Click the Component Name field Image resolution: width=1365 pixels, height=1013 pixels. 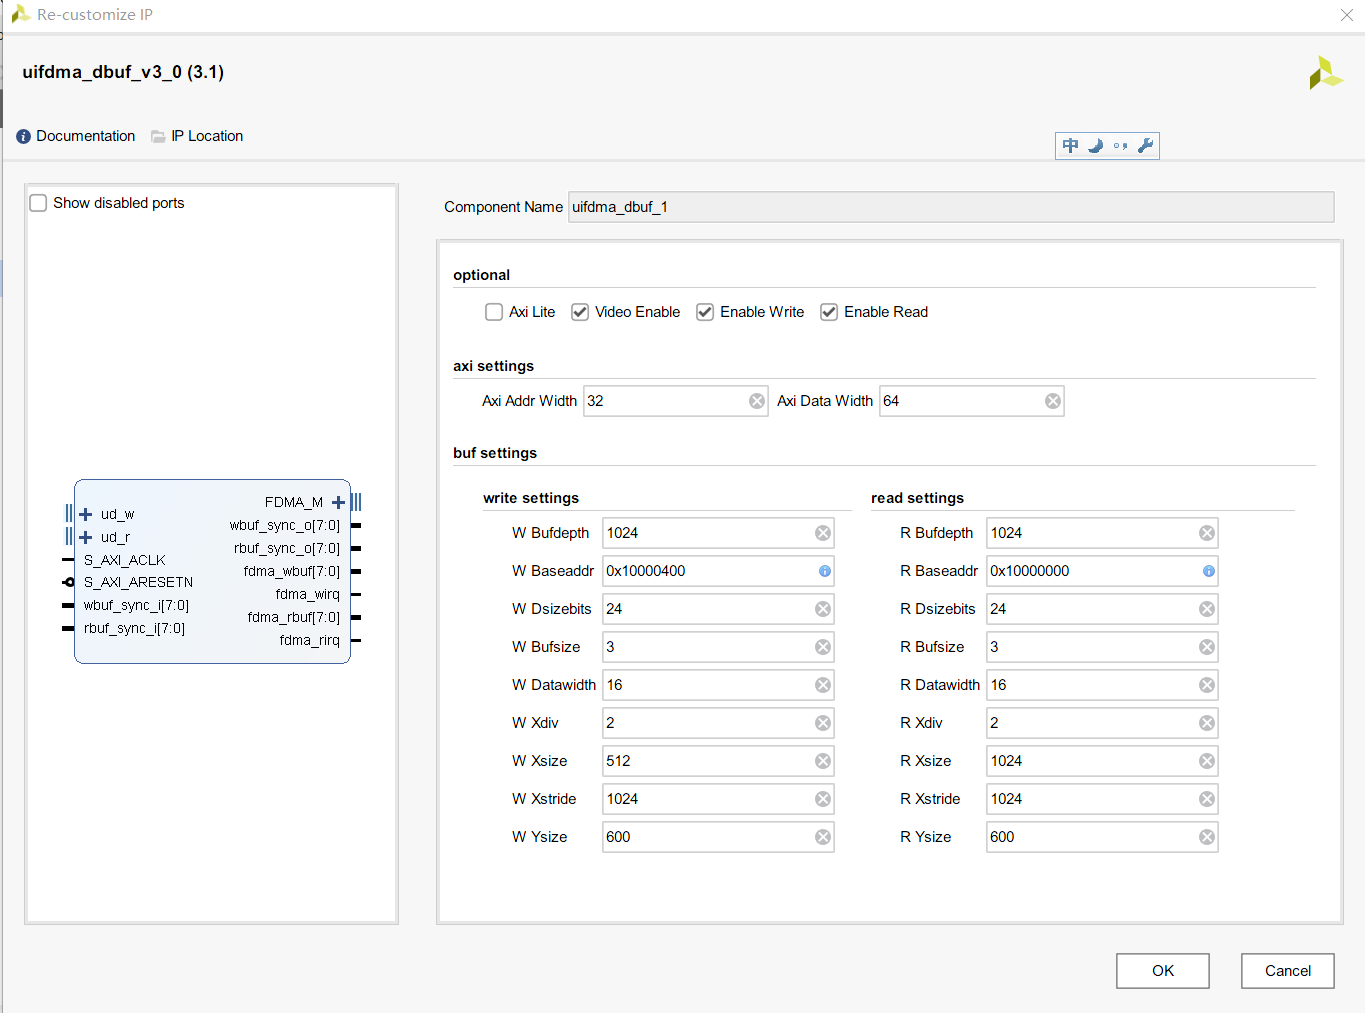(951, 207)
